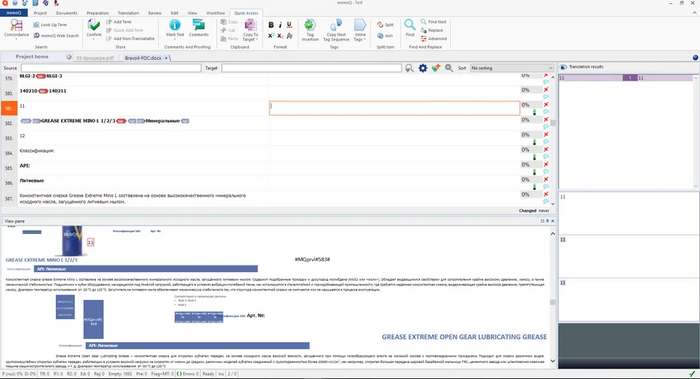Click the green filter icon with orange plus

tap(436, 68)
